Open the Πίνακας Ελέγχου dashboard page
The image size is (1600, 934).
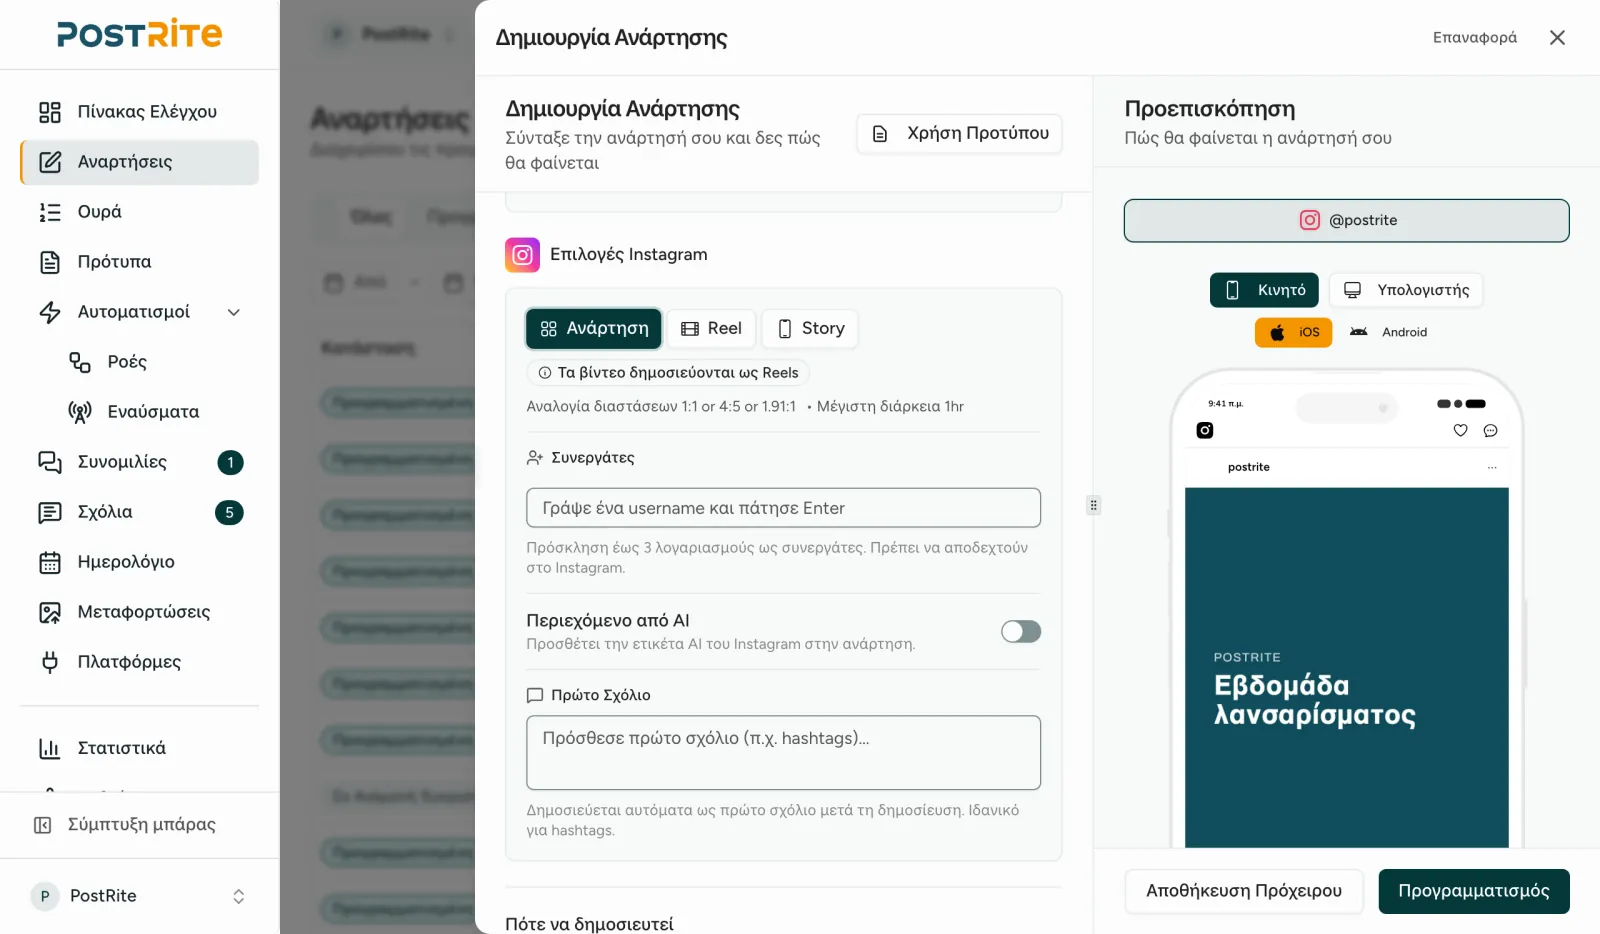[139, 112]
